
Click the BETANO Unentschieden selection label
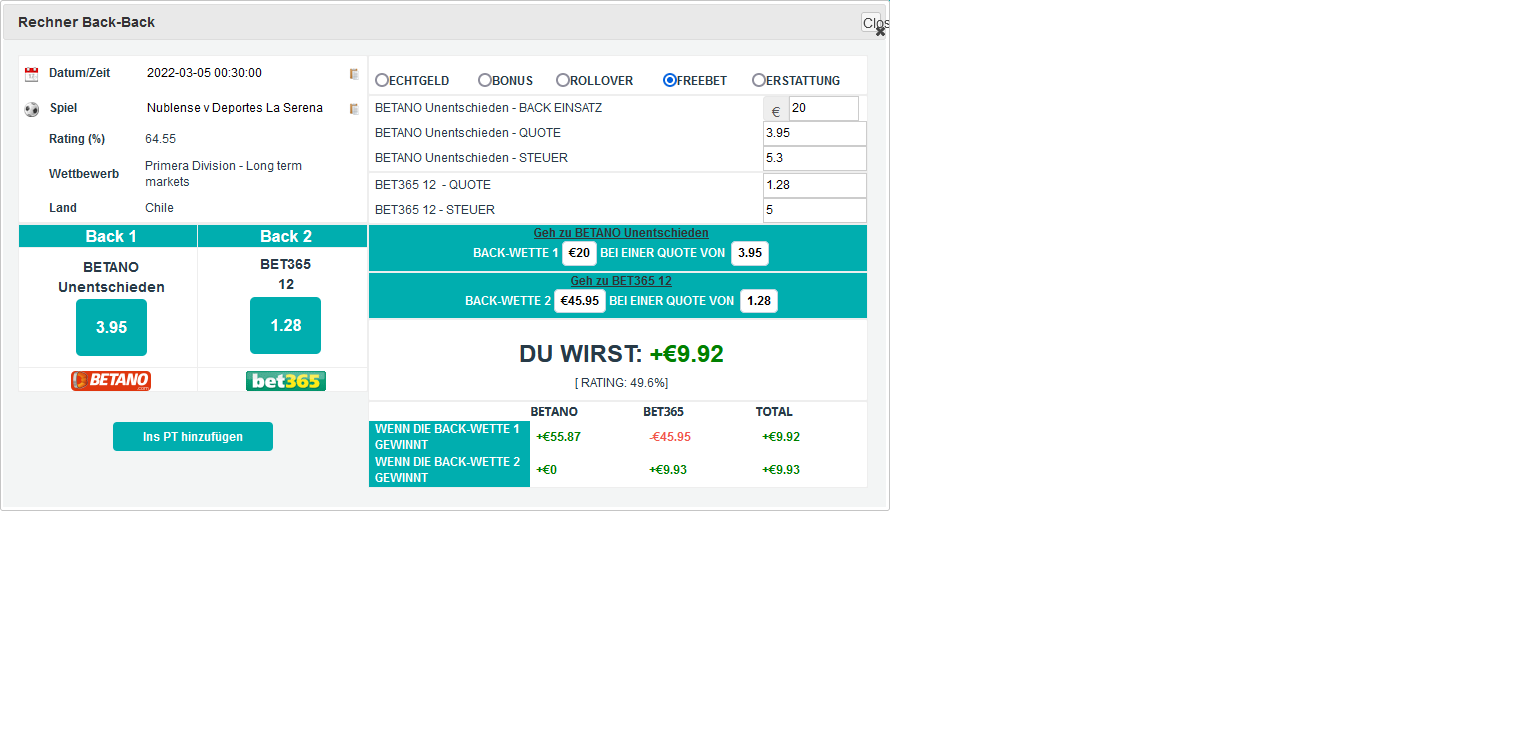(x=111, y=277)
